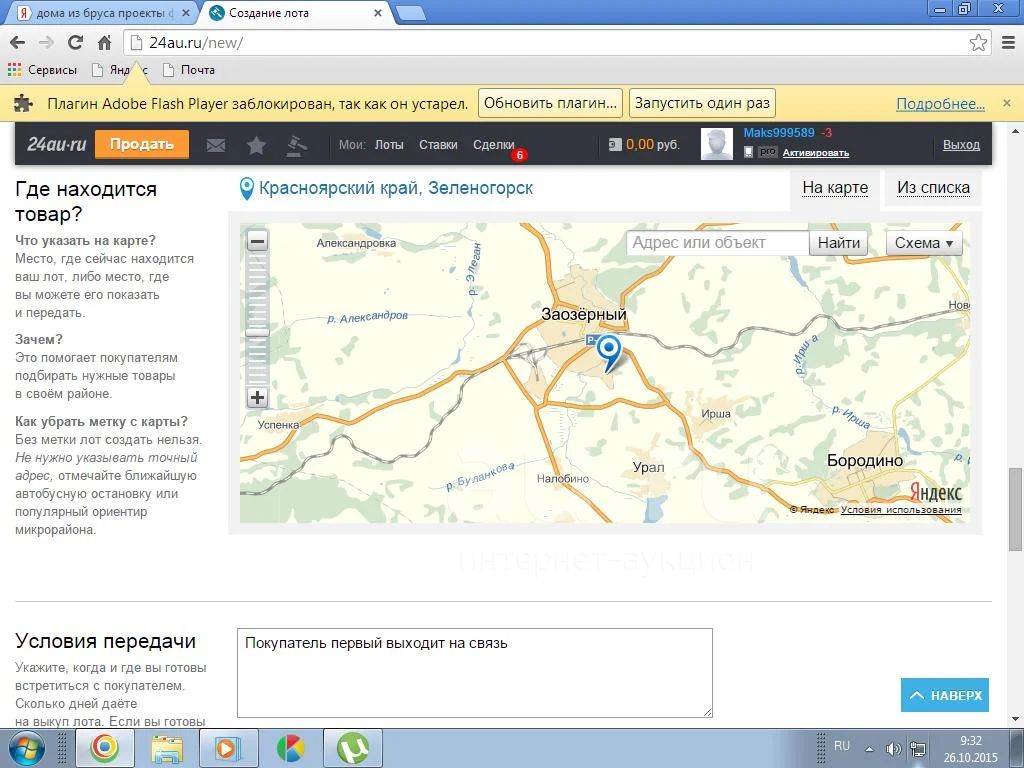Dismiss the Flash plugin warning bar
The height and width of the screenshot is (768, 1024).
1007,103
